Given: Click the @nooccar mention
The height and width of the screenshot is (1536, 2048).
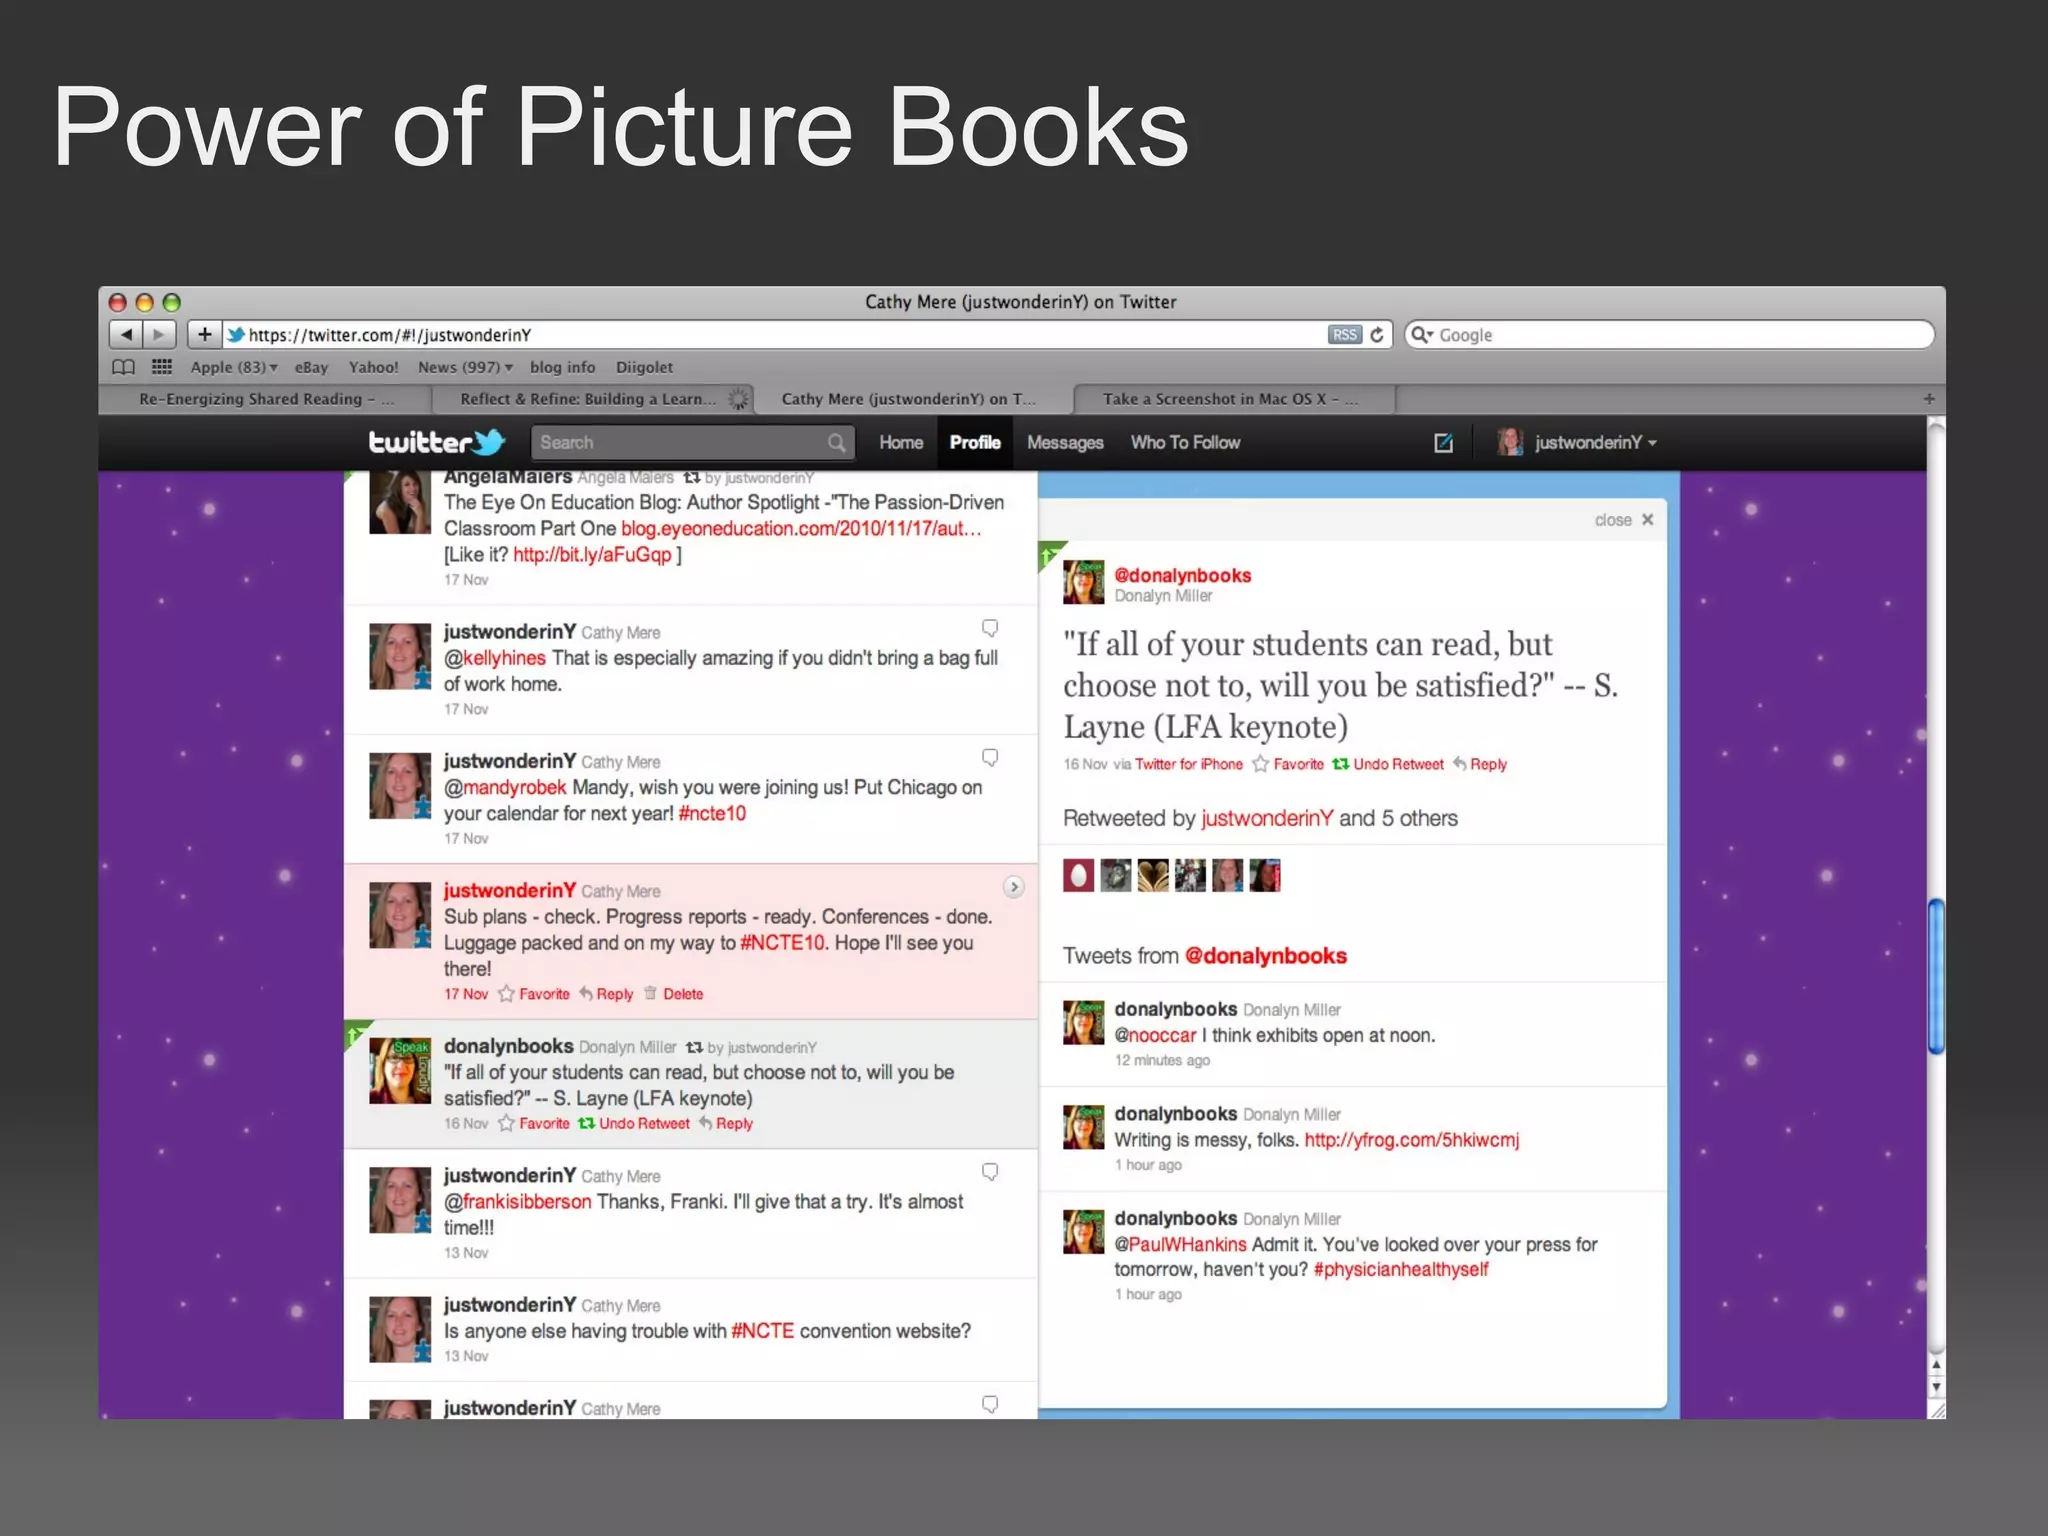Looking at the screenshot, I should [x=1155, y=1035].
